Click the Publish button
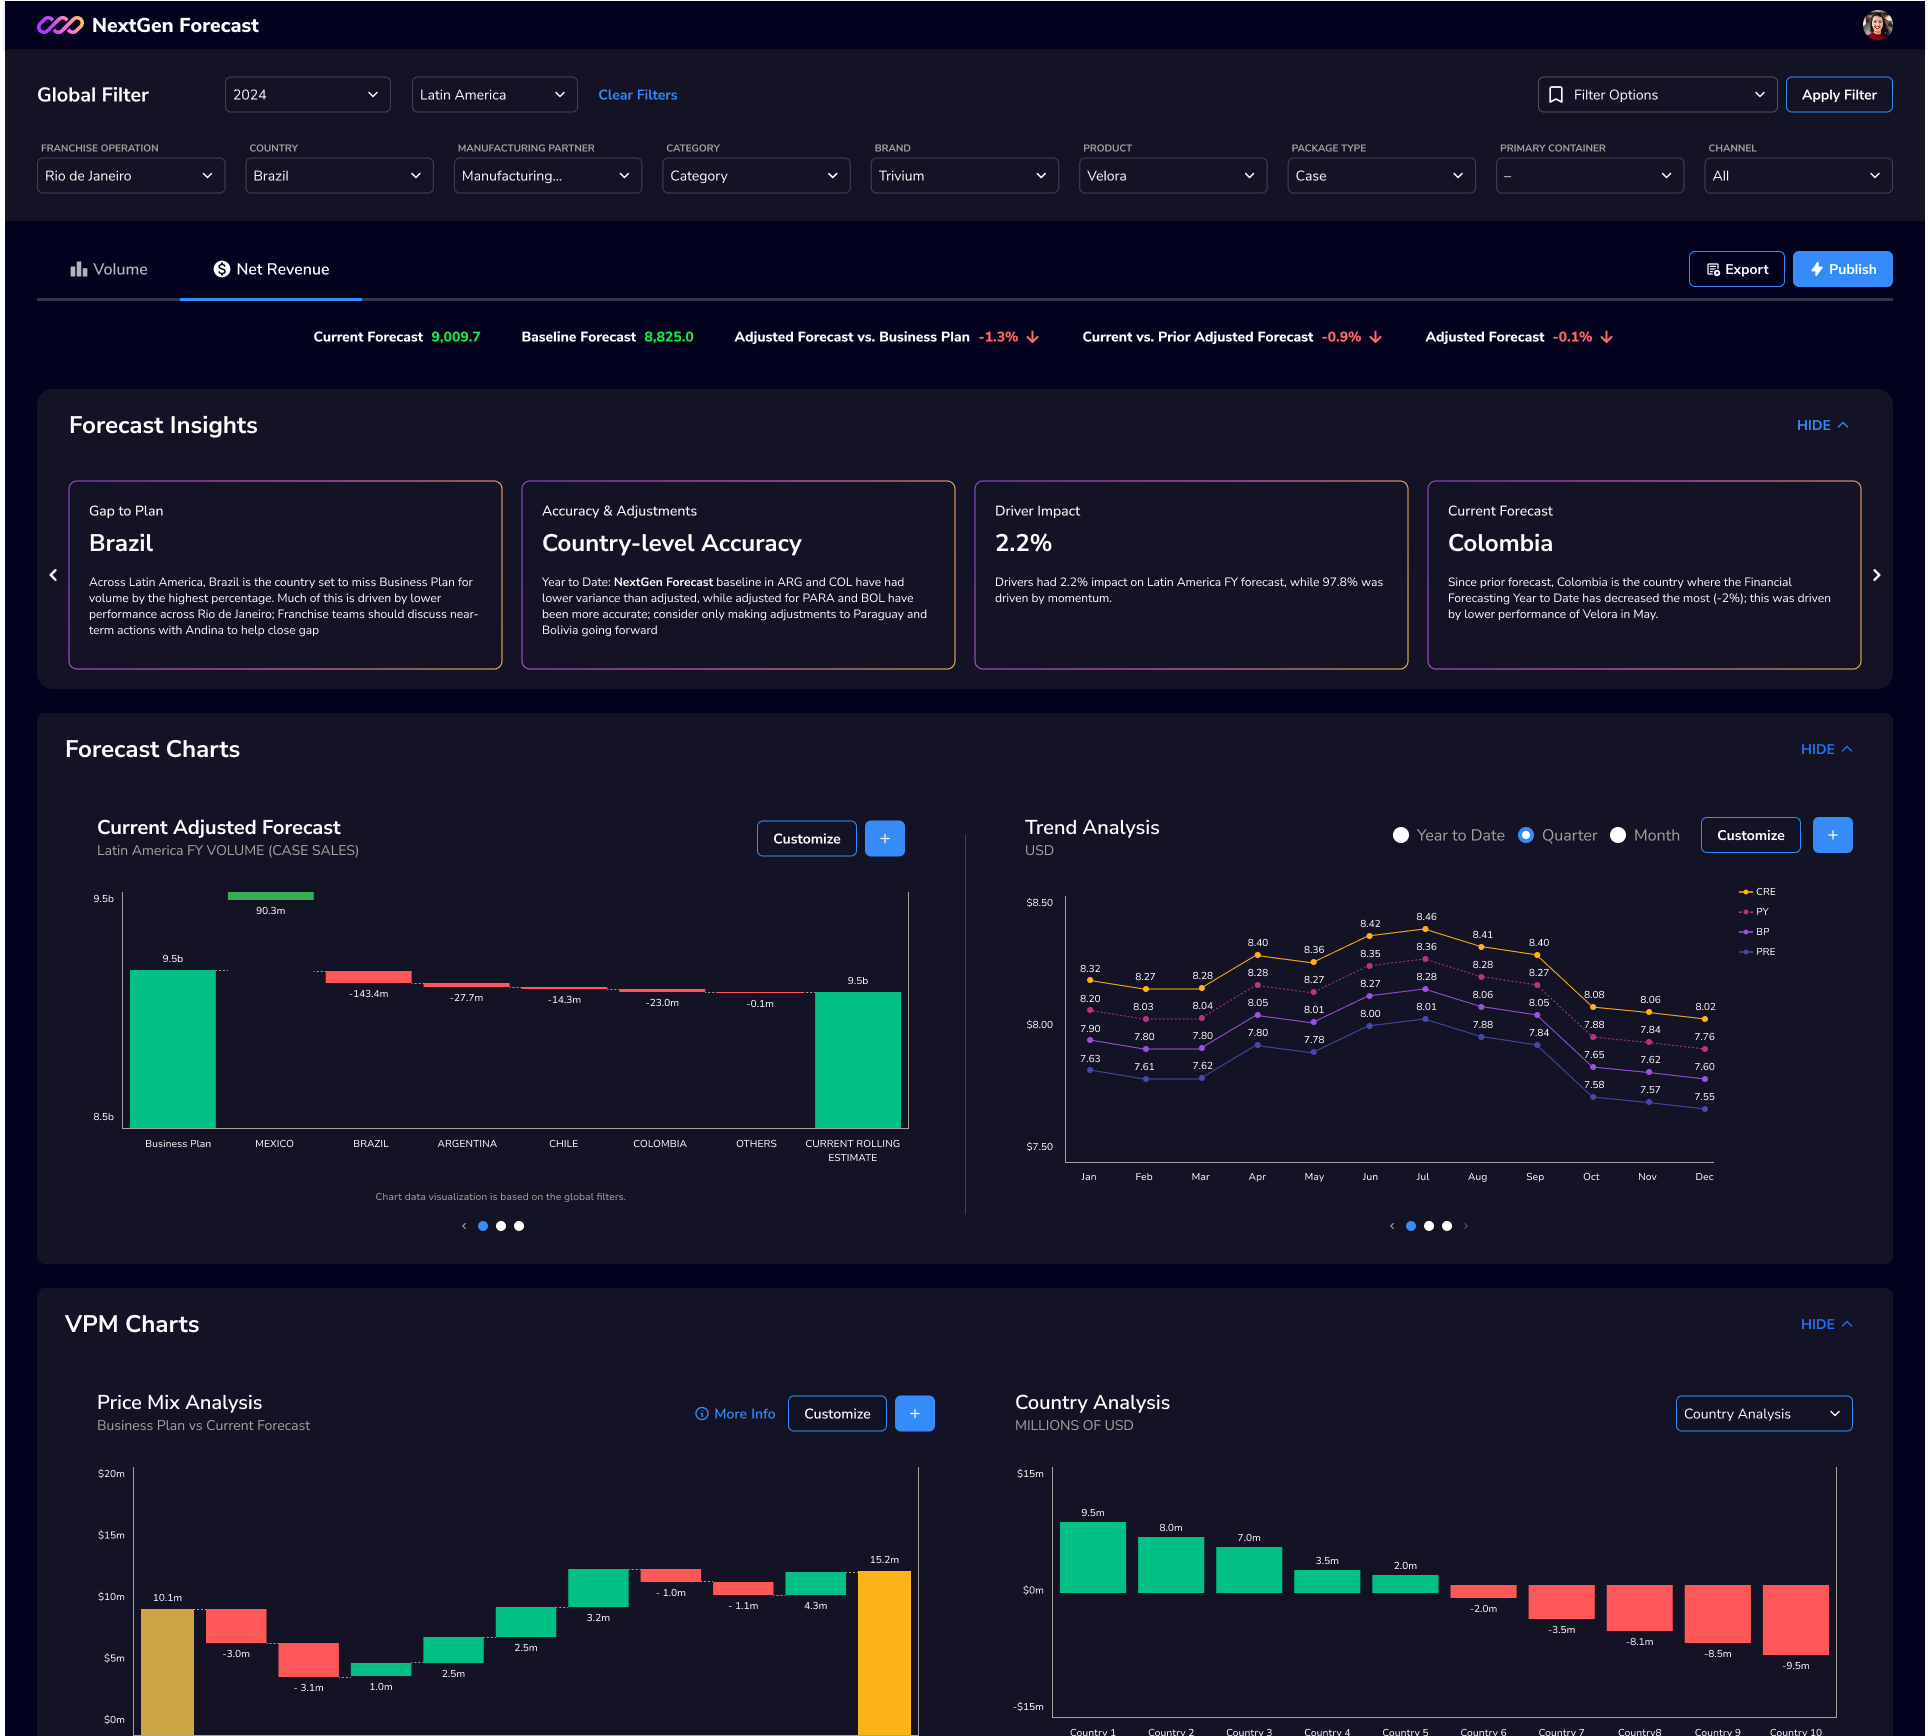 coord(1843,269)
